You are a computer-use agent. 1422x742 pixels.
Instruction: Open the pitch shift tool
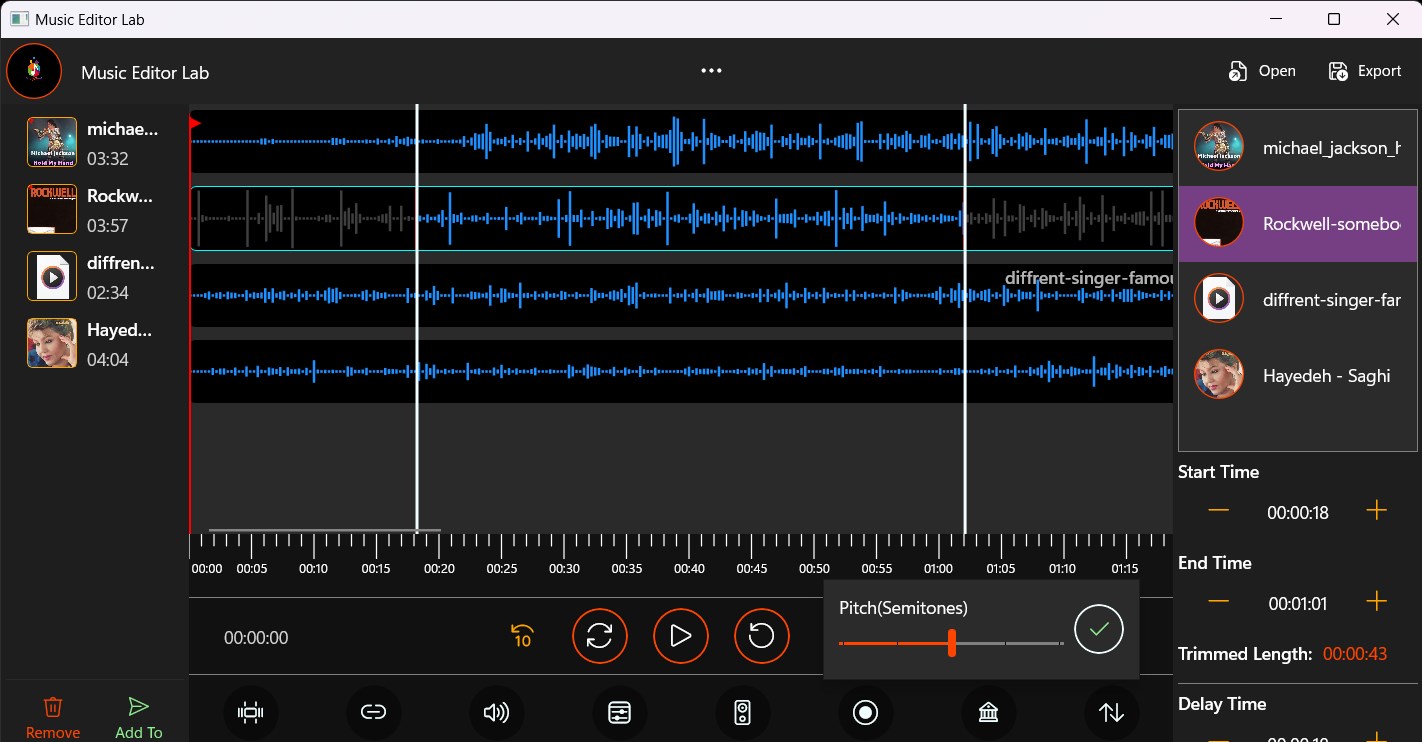pyautogui.click(x=1110, y=712)
